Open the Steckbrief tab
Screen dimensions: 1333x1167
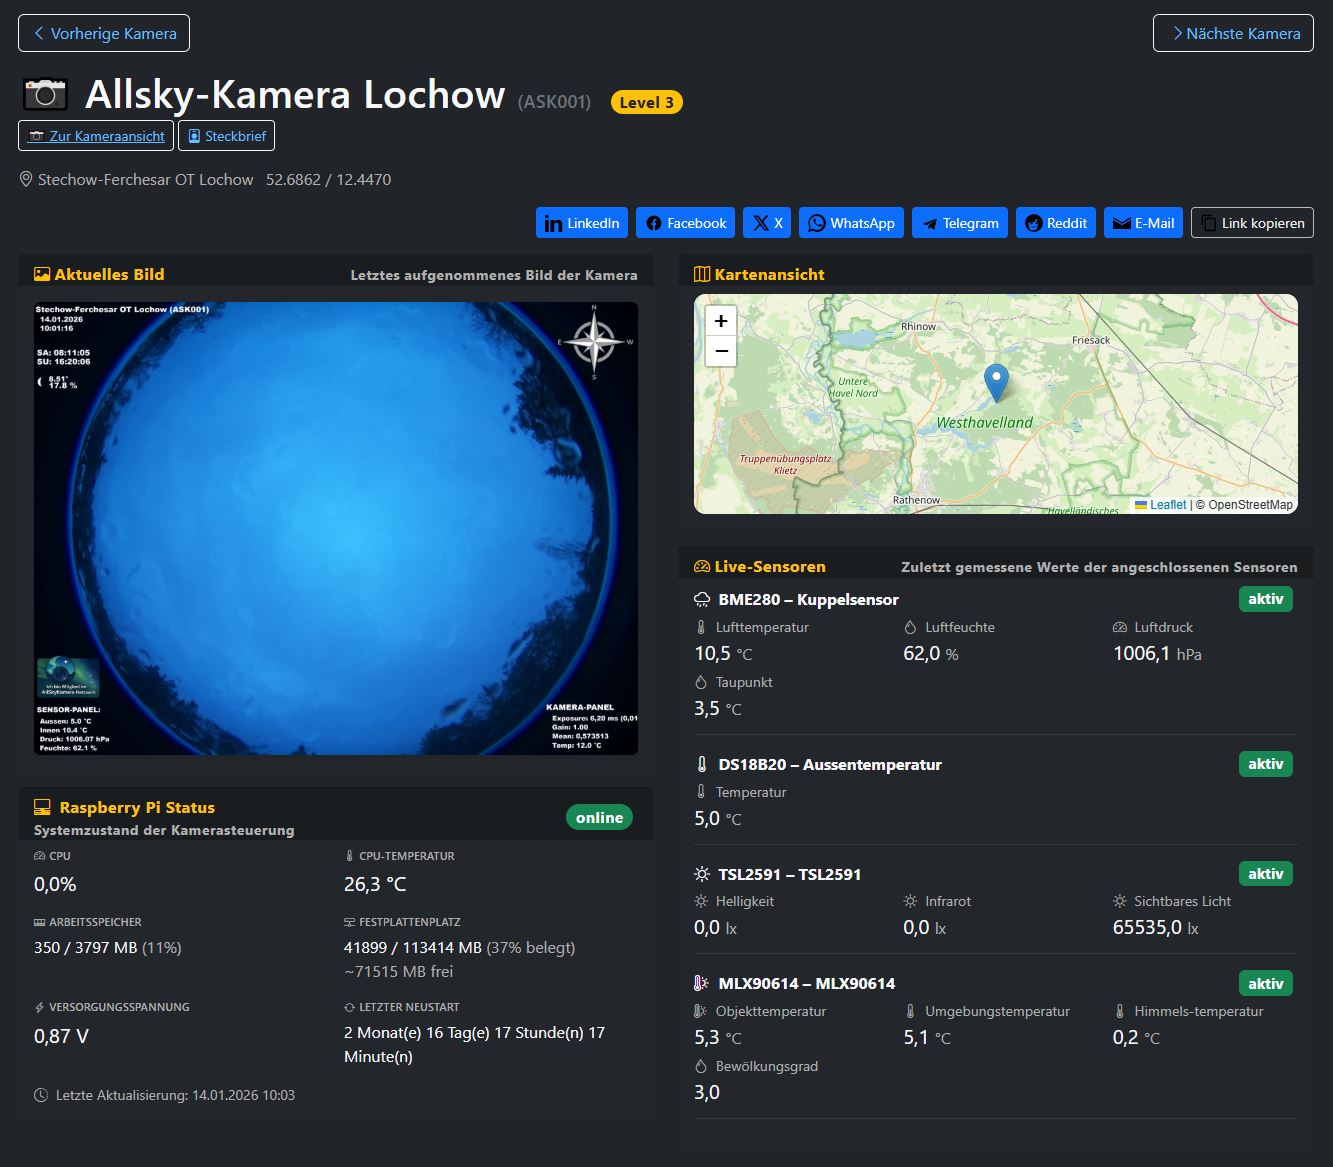[x=226, y=135]
